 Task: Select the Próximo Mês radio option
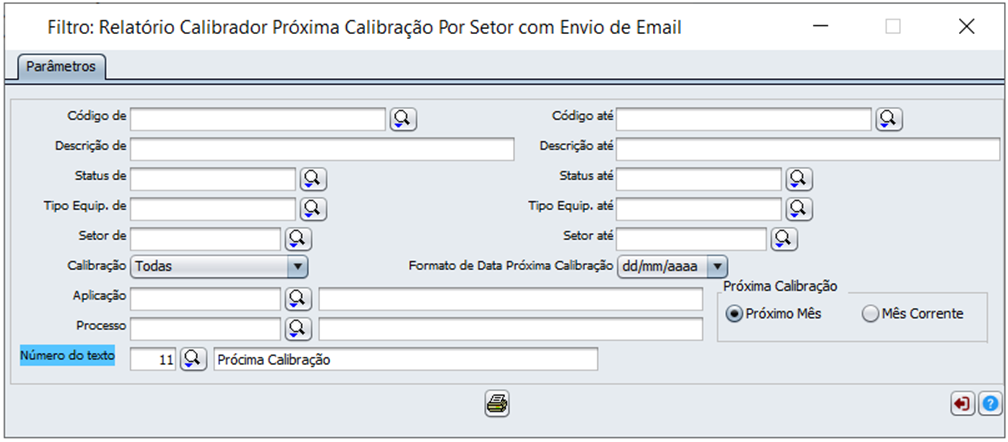coord(735,314)
